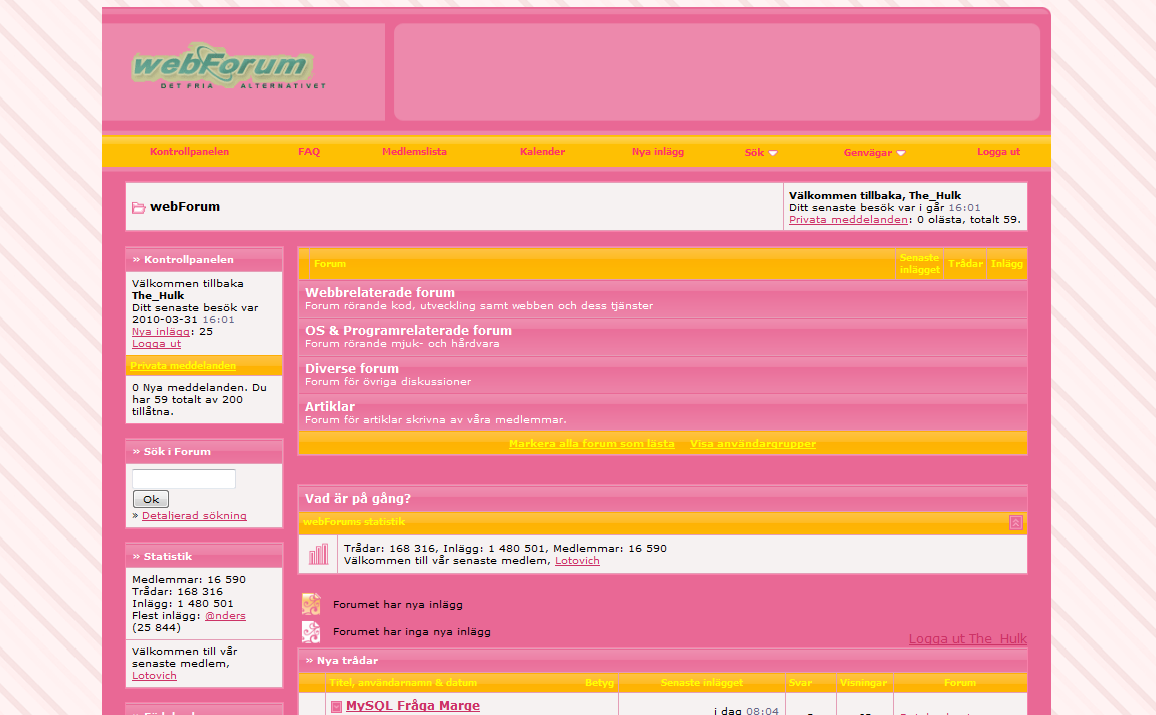
Task: Open Lotovich link in sidebar Statistik
Action: click(x=154, y=676)
